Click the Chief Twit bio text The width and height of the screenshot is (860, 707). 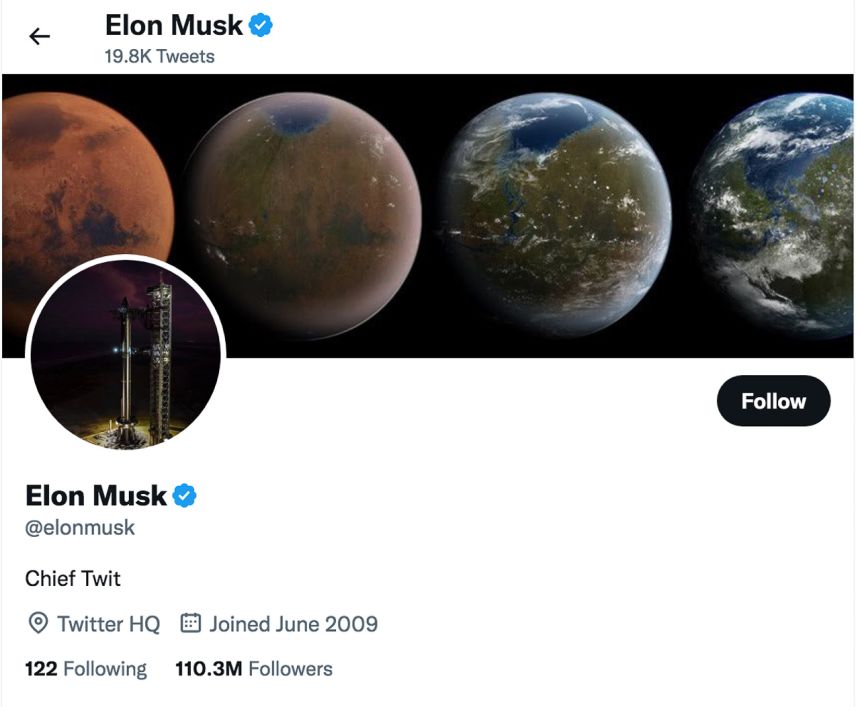pyautogui.click(x=72, y=578)
